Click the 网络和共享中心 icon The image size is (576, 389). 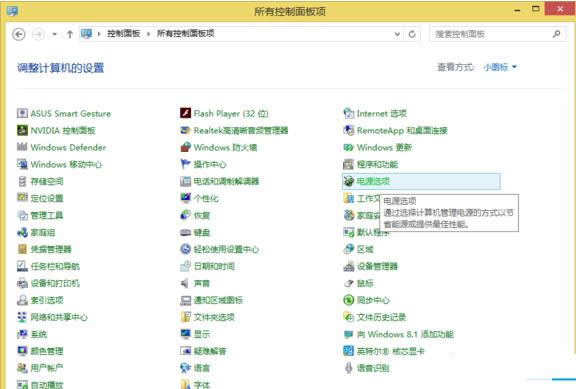[x=22, y=317]
